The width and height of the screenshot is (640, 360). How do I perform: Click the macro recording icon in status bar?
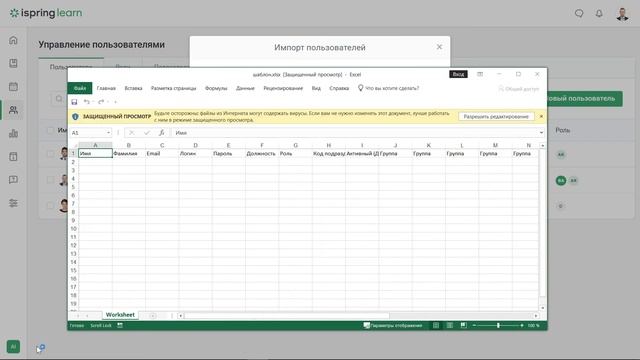[x=120, y=325]
